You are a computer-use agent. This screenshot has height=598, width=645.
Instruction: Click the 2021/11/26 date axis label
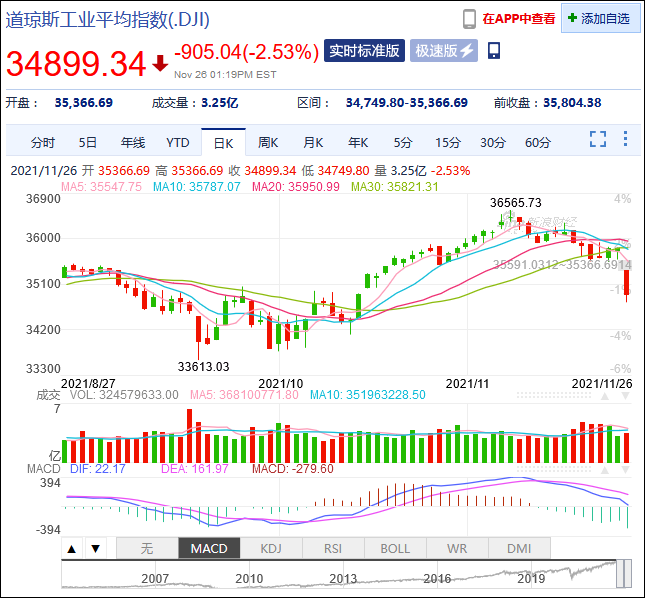pos(602,384)
